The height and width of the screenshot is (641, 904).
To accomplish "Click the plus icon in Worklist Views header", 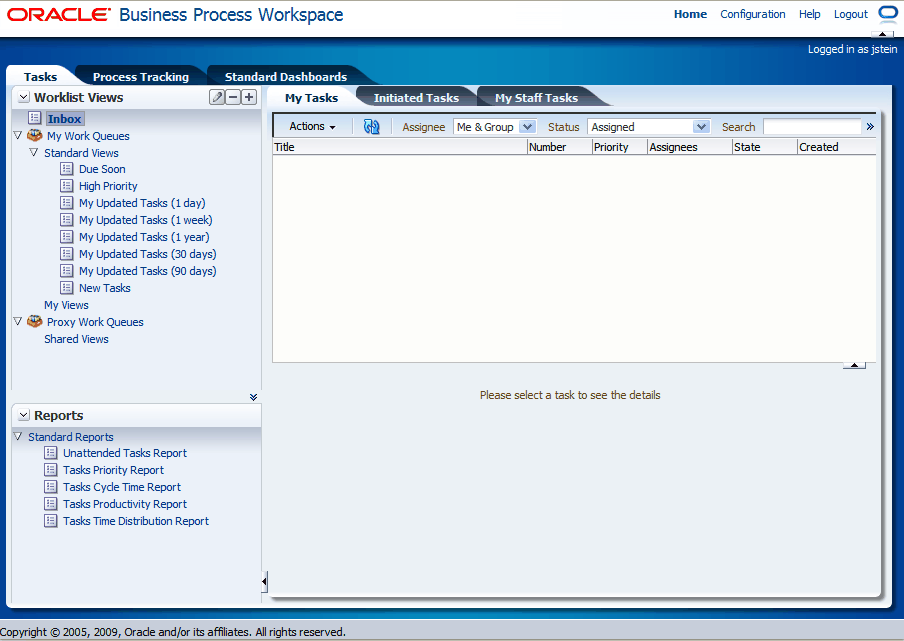I will click(x=249, y=97).
